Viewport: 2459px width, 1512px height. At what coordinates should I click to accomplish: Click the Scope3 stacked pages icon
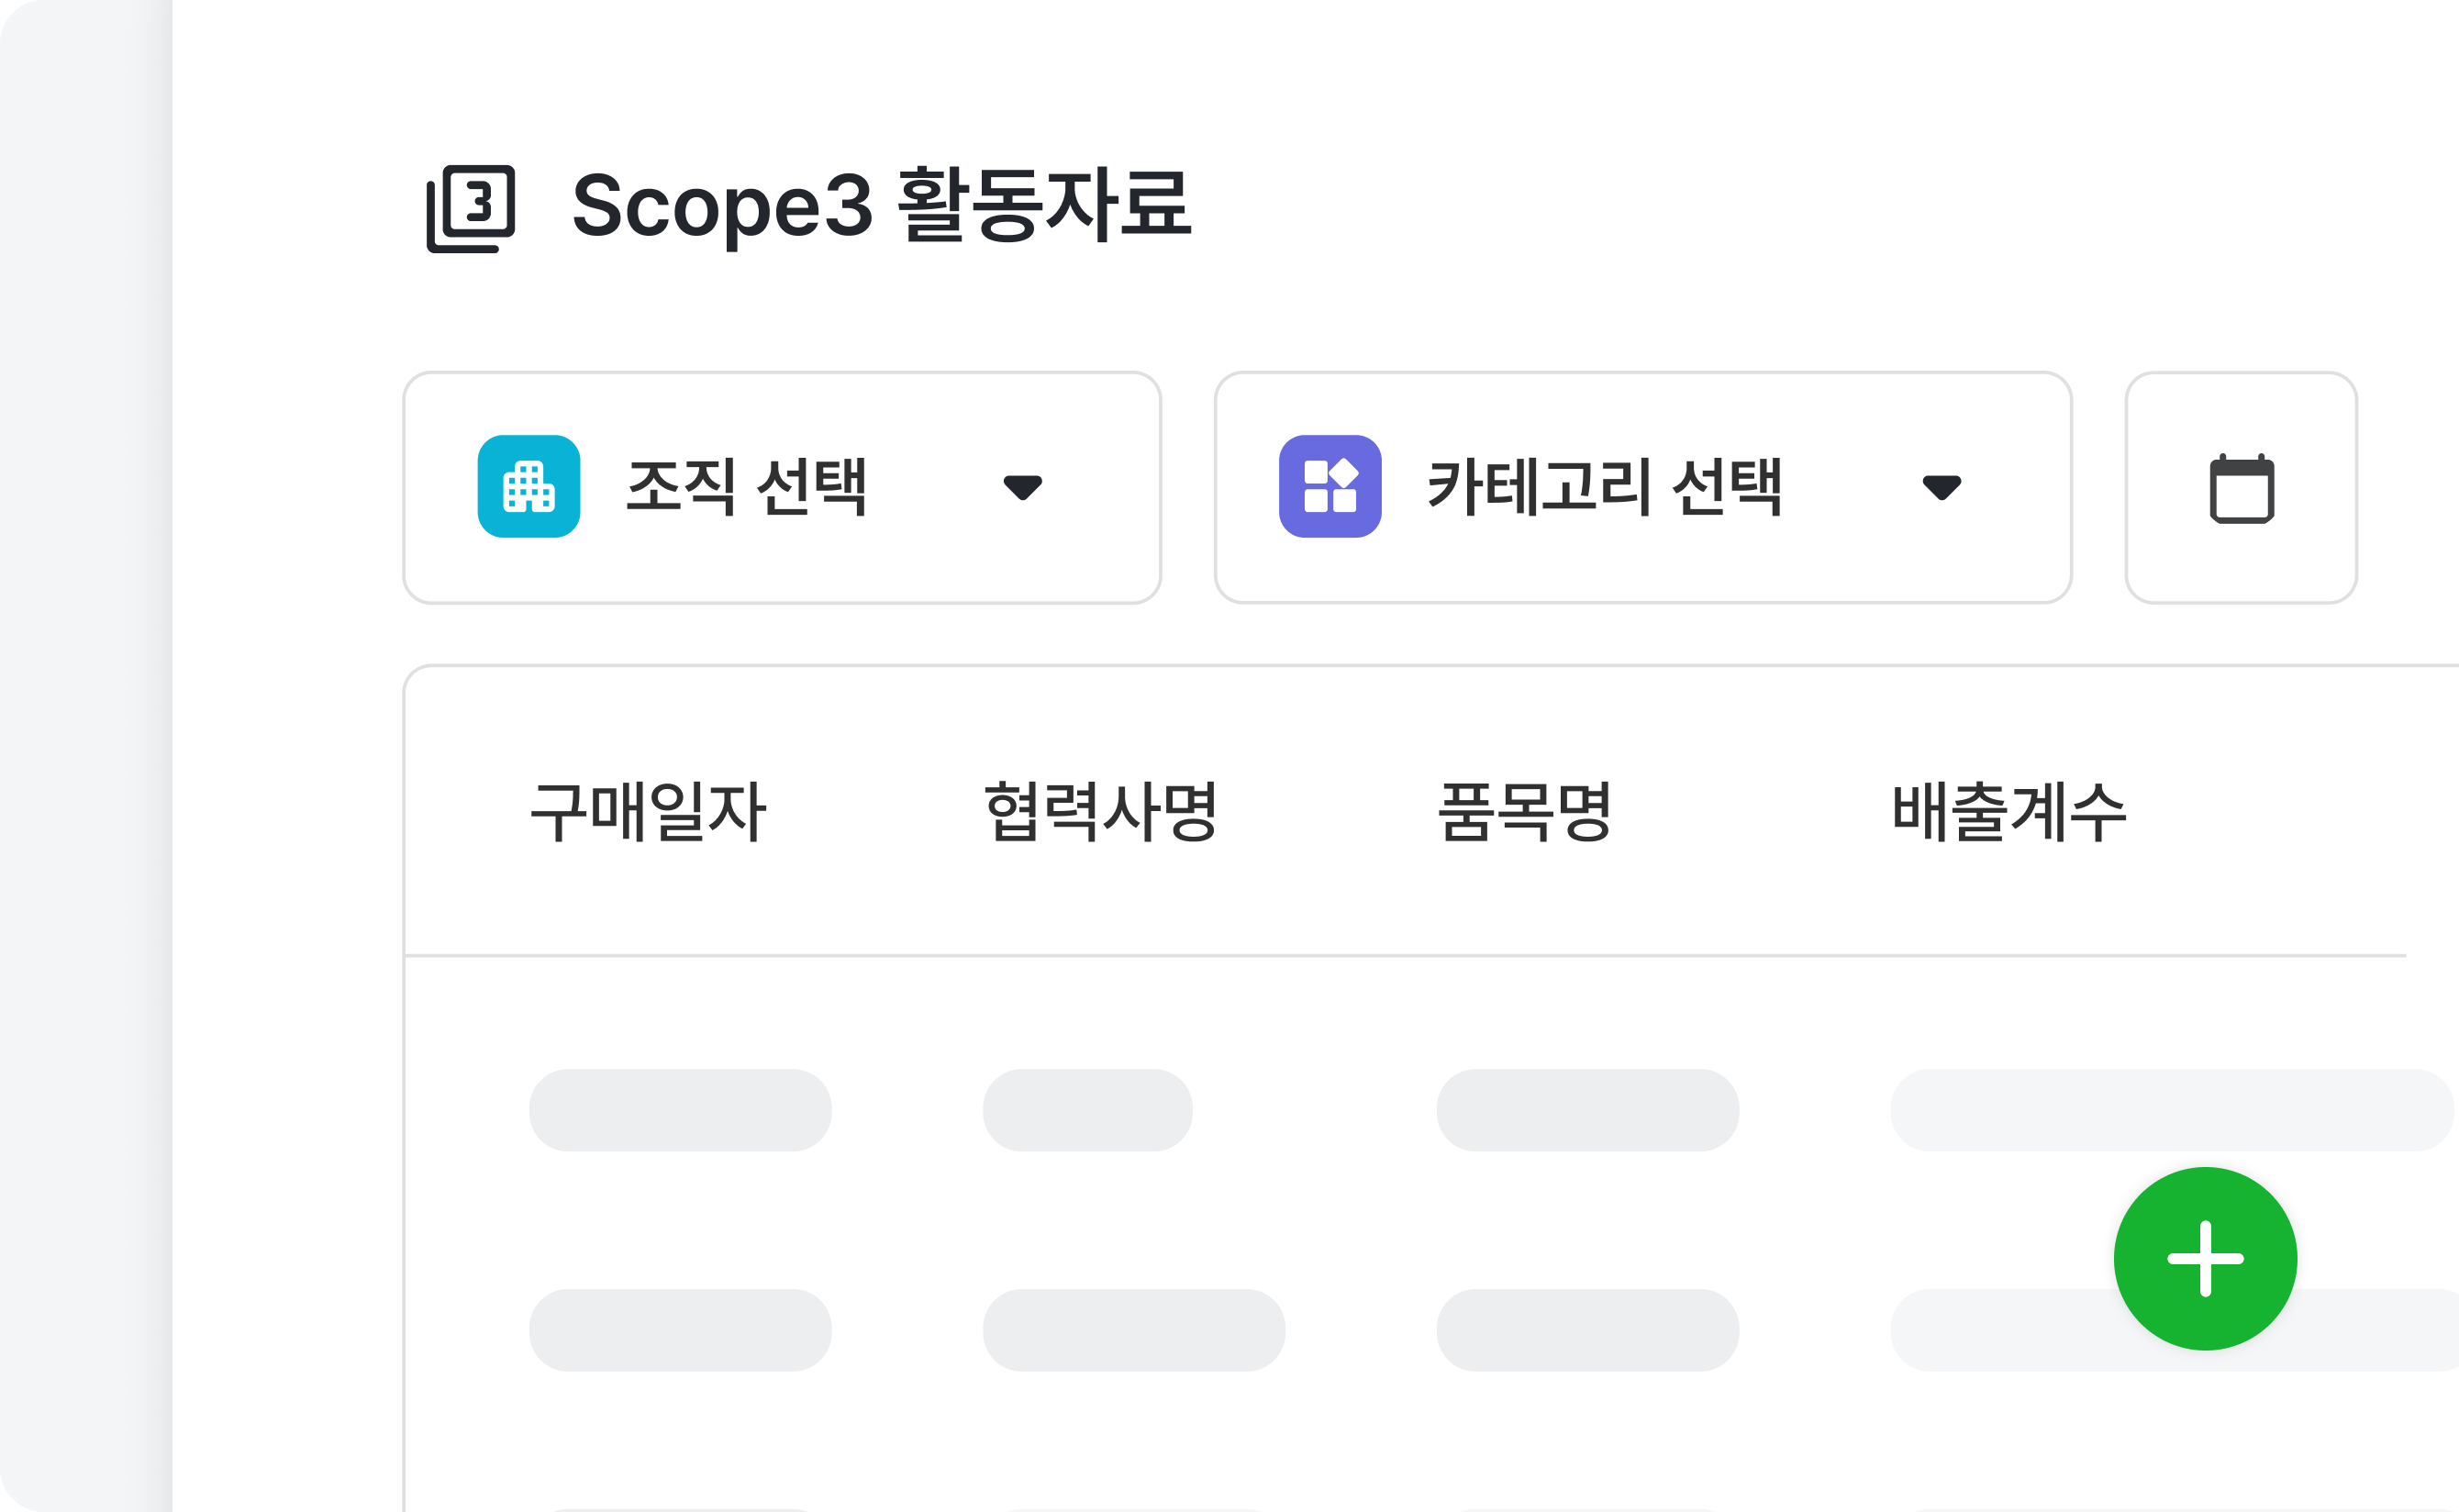470,208
